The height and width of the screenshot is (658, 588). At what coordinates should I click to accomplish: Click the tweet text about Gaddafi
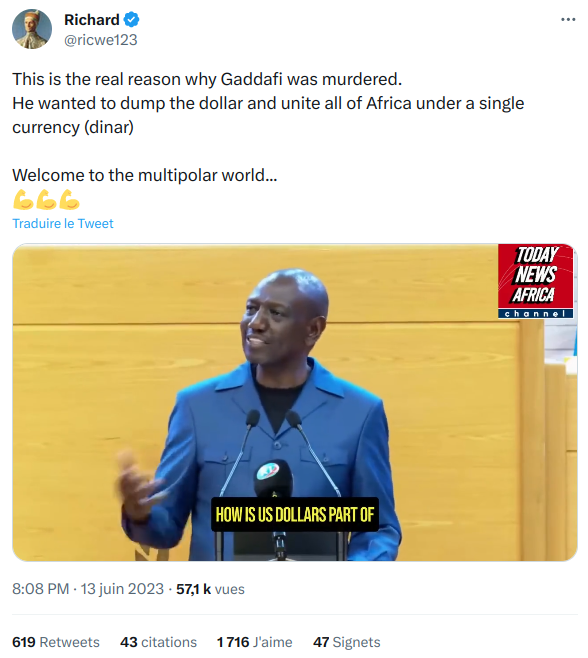(268, 103)
